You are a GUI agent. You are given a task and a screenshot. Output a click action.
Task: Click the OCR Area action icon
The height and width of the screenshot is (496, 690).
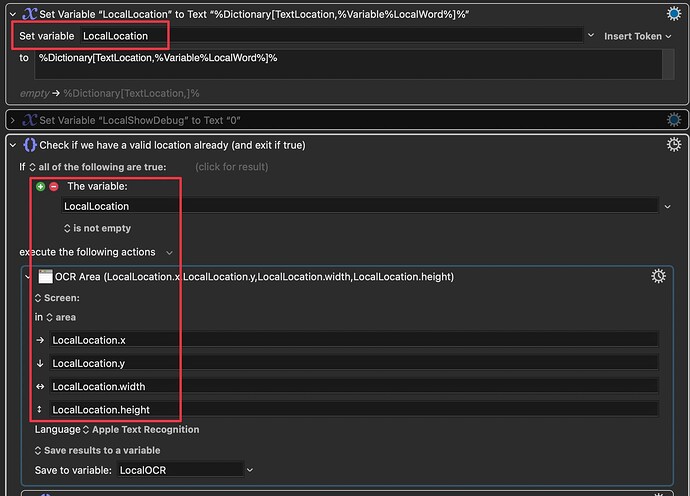[45, 276]
